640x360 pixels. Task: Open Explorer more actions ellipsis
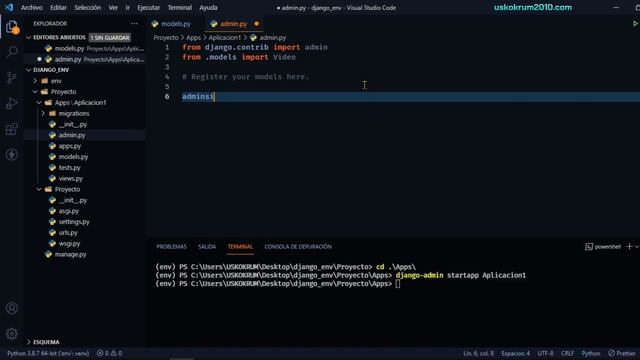134,24
